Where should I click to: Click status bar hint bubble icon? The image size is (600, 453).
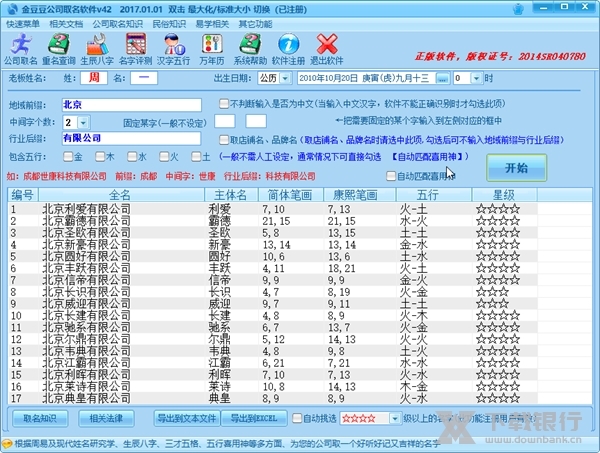pos(7,444)
